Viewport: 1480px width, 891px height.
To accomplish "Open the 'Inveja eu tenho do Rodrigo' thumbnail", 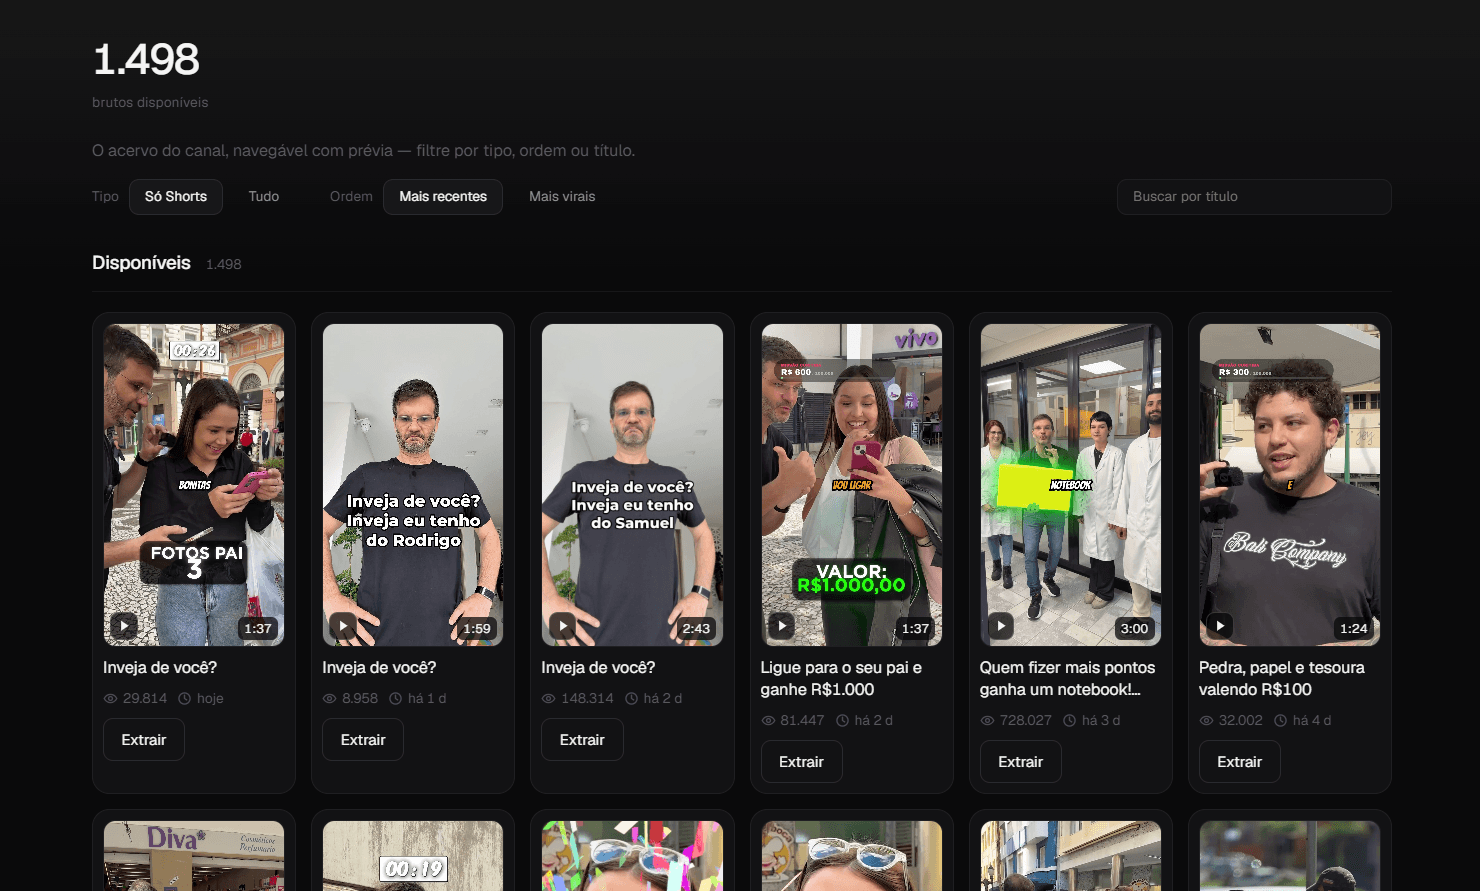I will tap(413, 485).
